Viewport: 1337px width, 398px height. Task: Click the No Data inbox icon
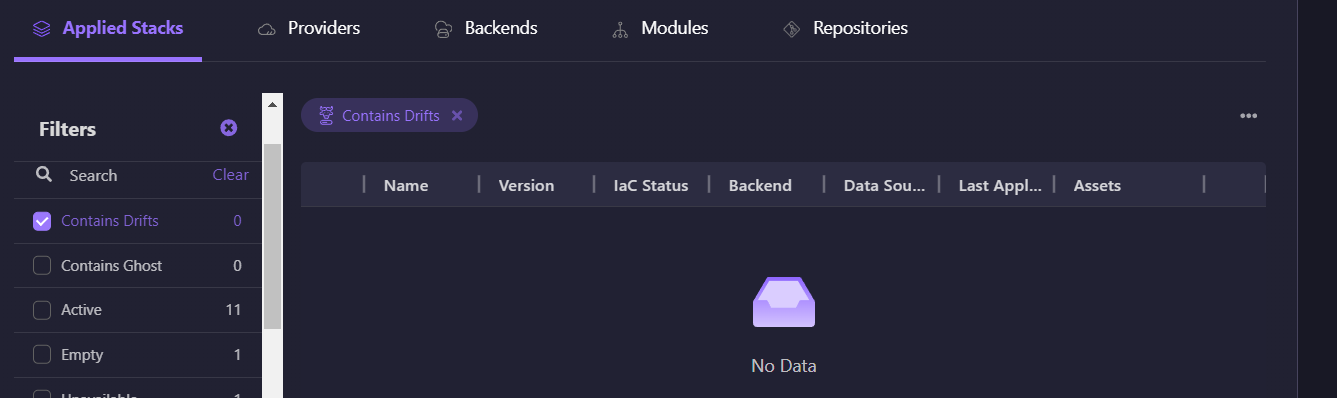(784, 302)
